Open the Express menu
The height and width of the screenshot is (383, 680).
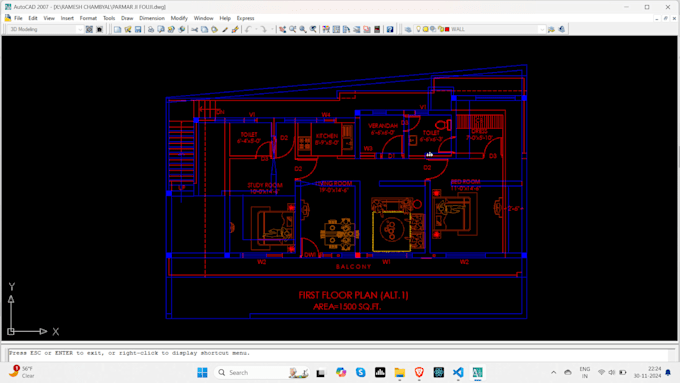point(245,18)
